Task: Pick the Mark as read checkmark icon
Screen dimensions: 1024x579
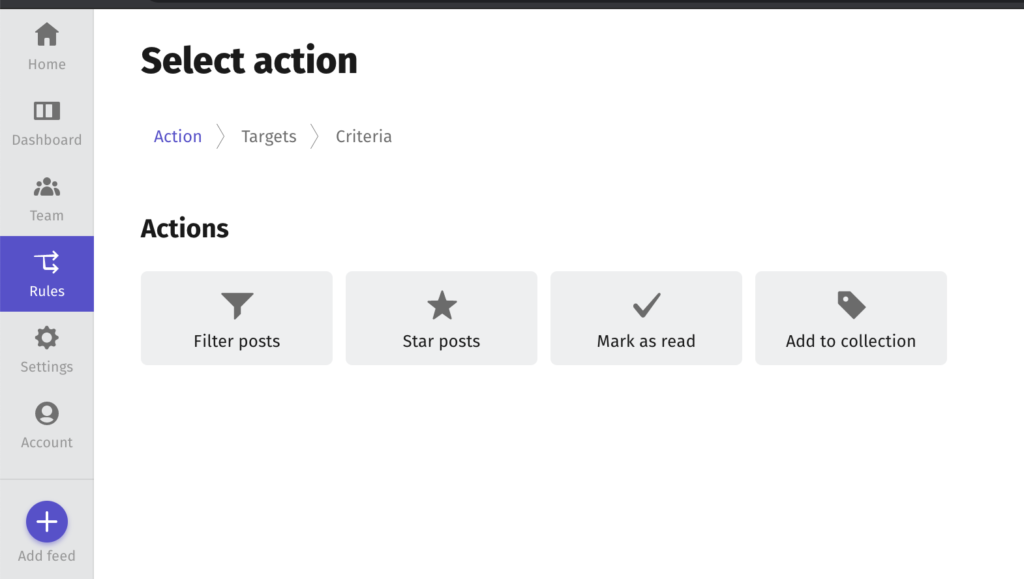Action: coord(647,305)
